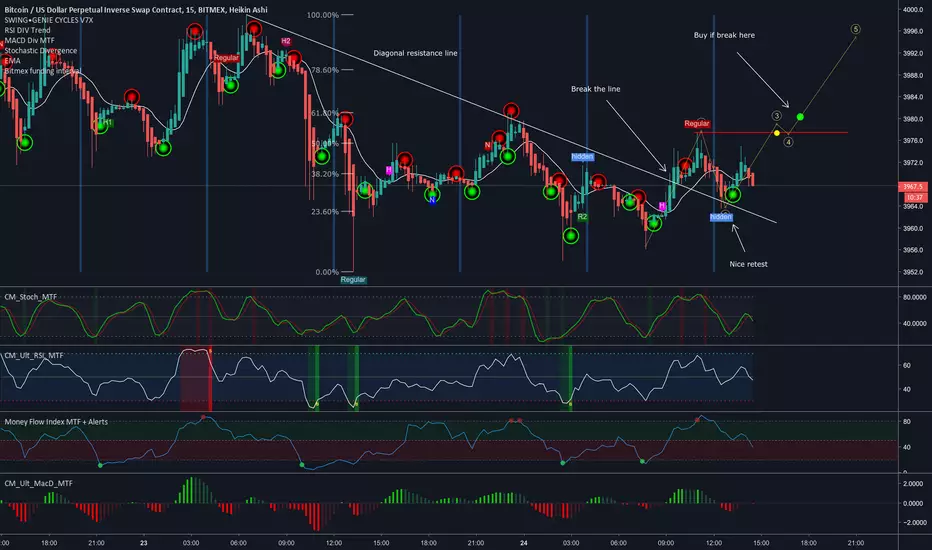Click the 100.00% Fibonacci level label
Viewport: 932px width, 550px height.
pyautogui.click(x=323, y=15)
